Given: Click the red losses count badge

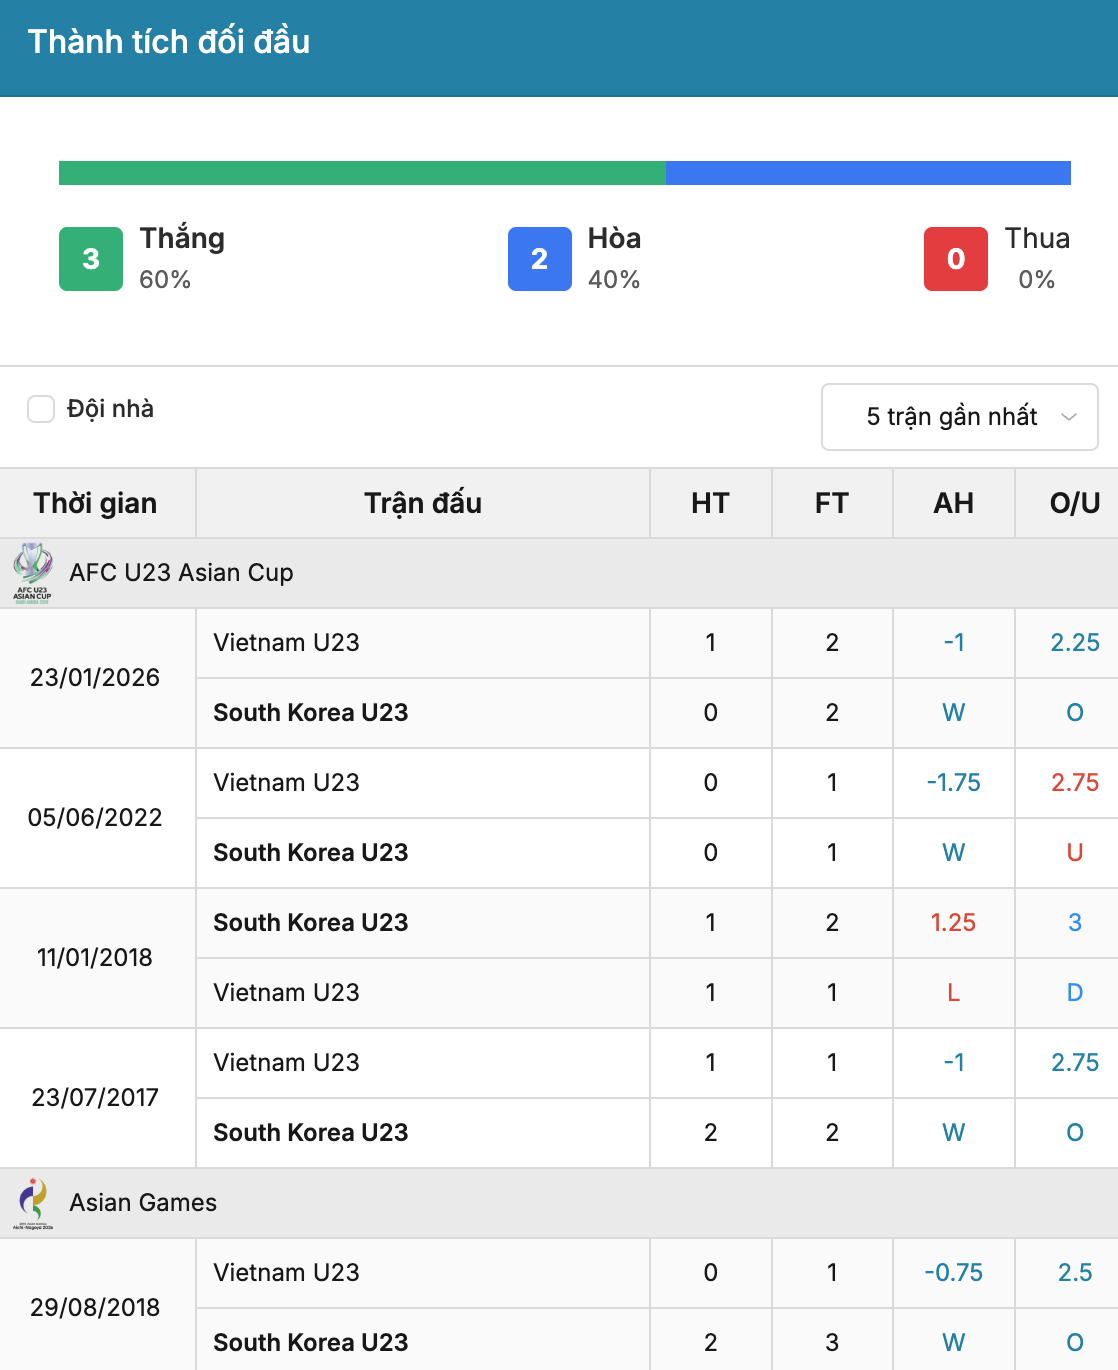Looking at the screenshot, I should pyautogui.click(x=956, y=259).
